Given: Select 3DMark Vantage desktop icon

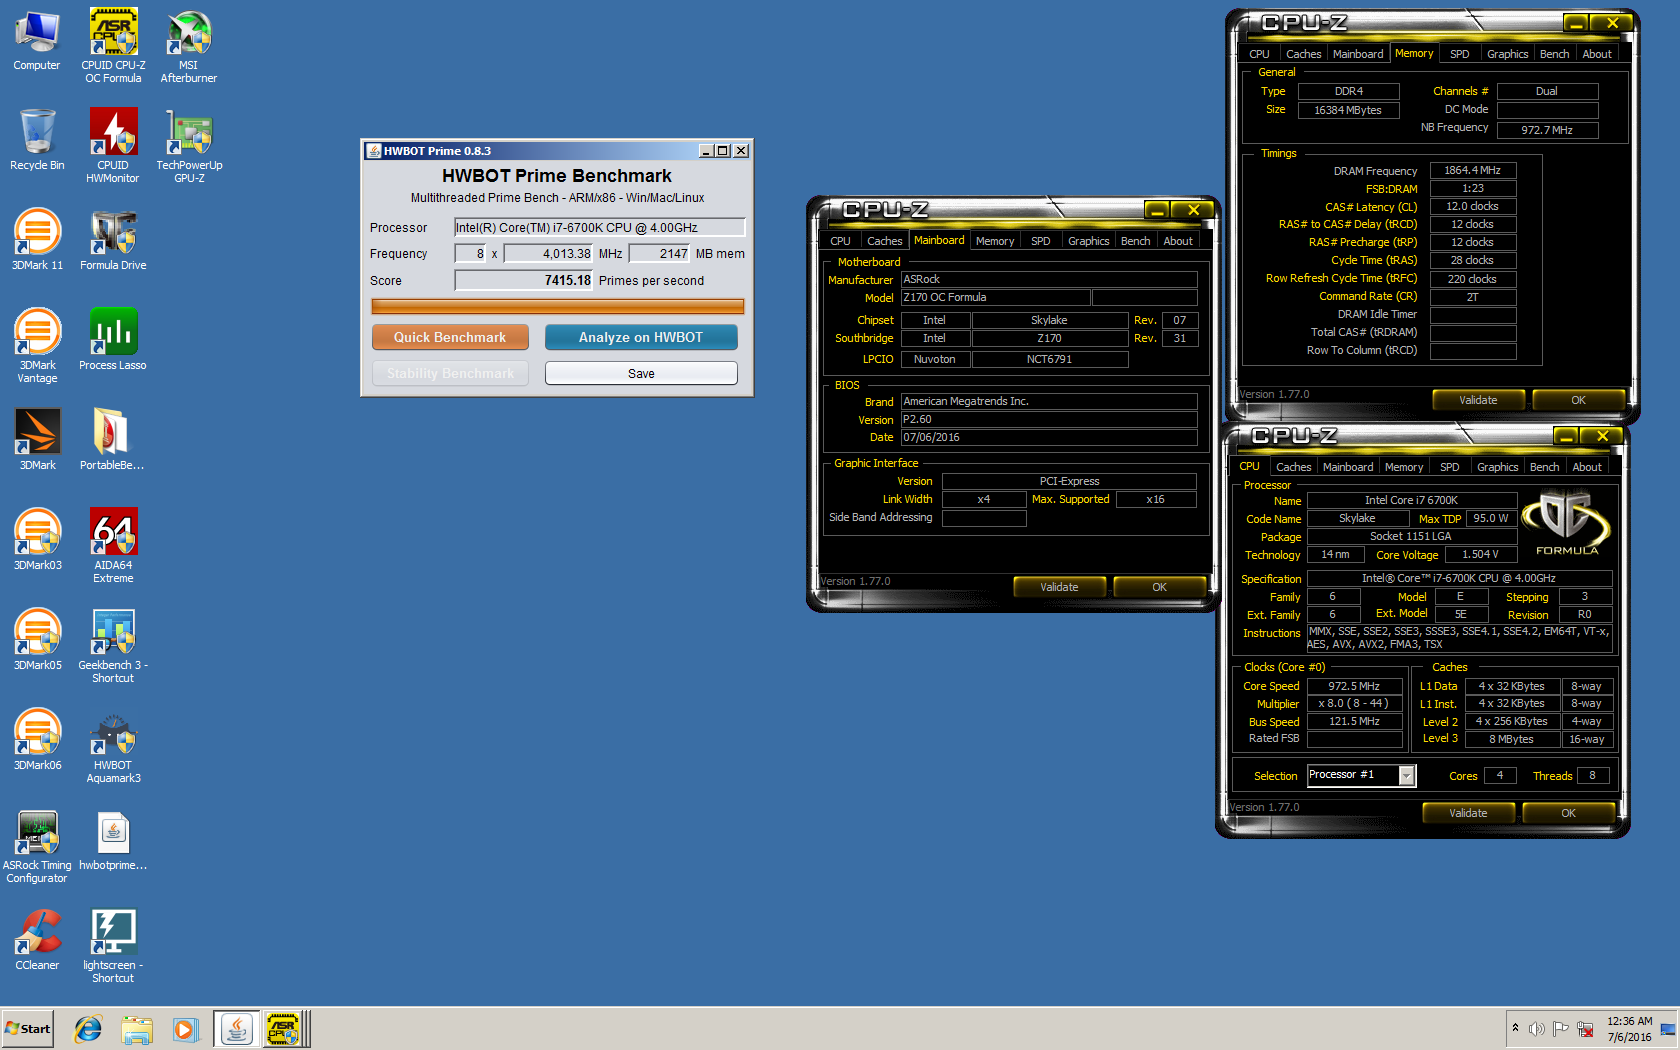Looking at the screenshot, I should click(37, 345).
